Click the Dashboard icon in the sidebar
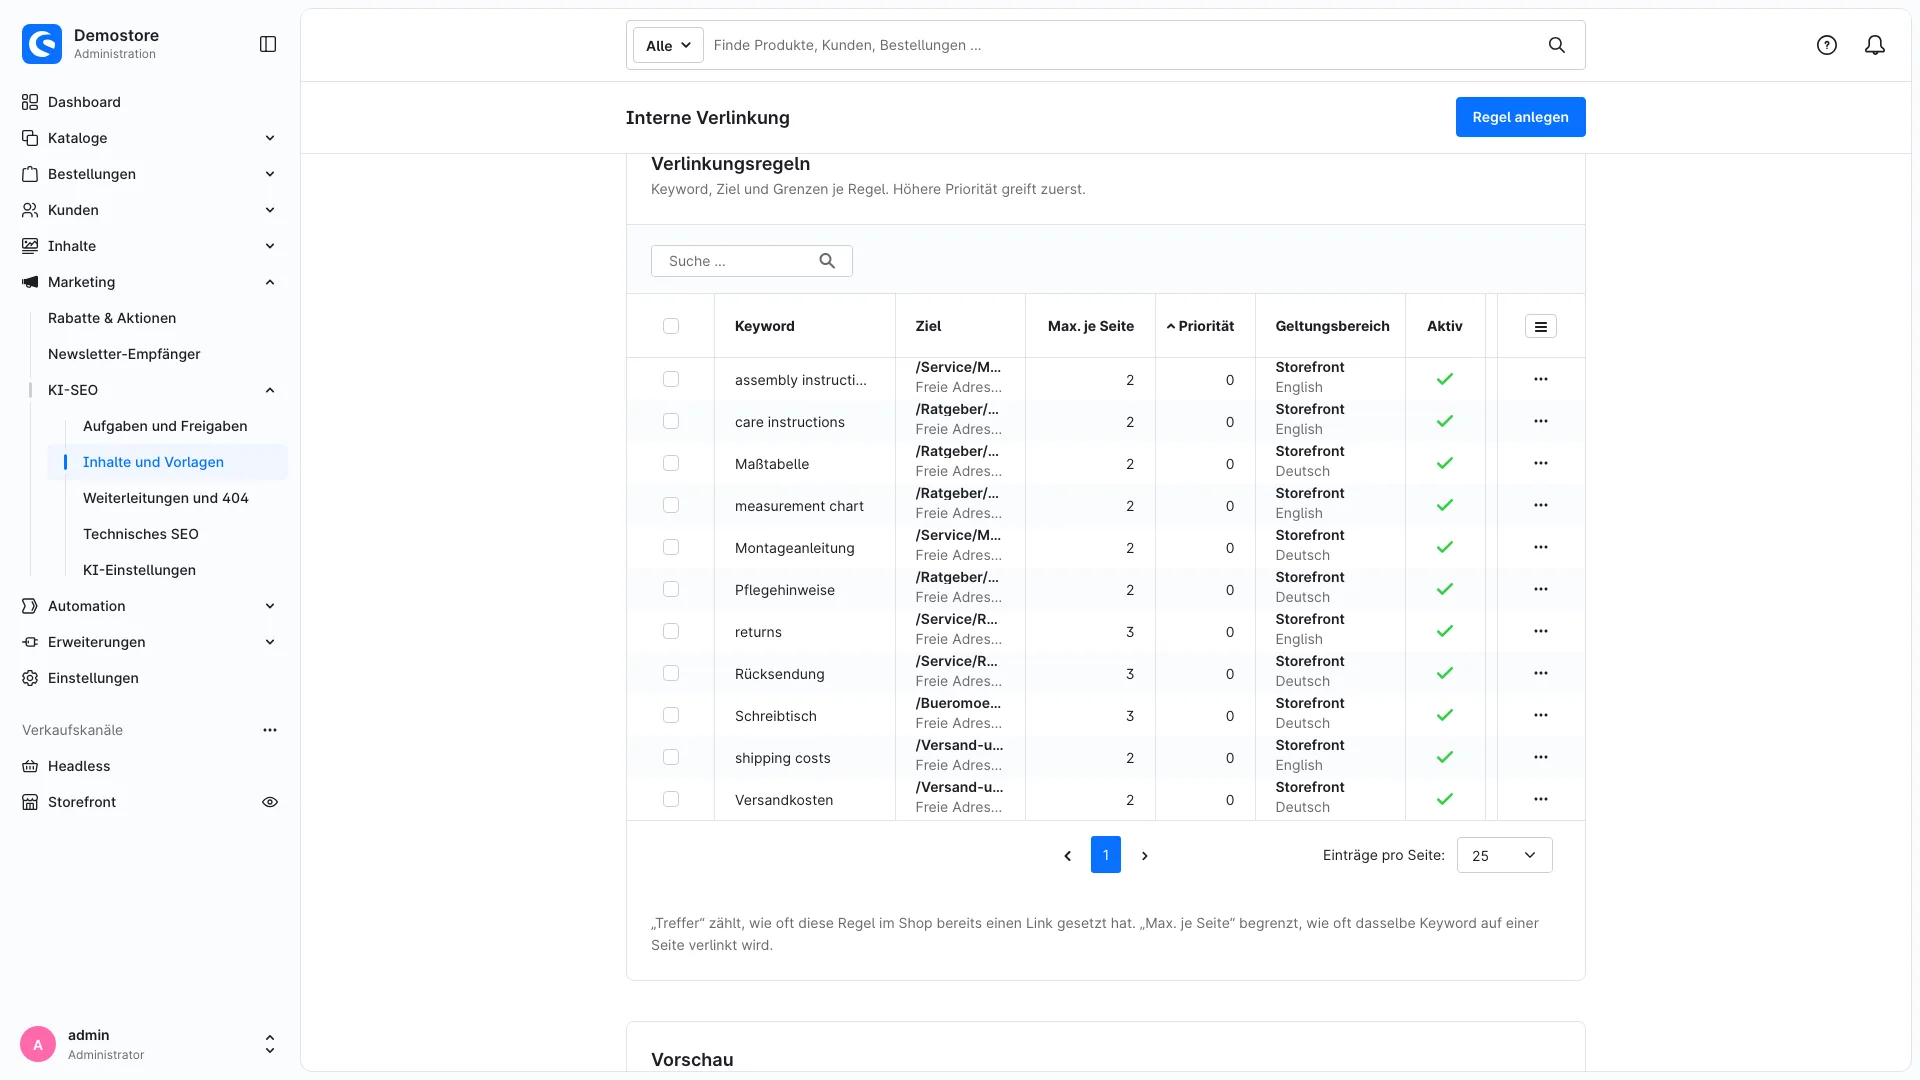The height and width of the screenshot is (1080, 1920). [30, 102]
